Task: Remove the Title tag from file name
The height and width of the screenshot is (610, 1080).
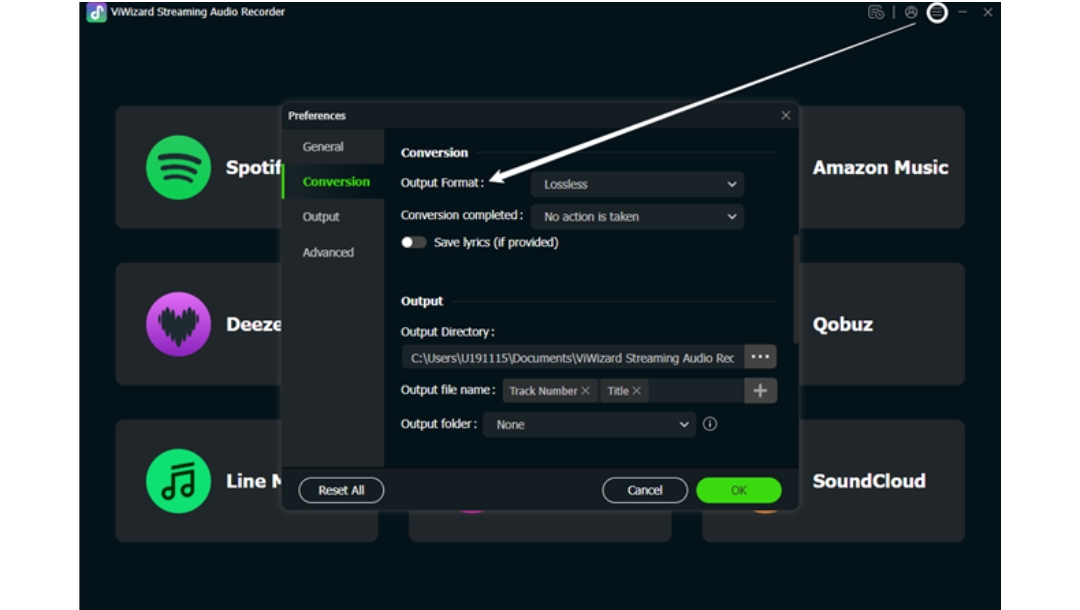Action: tap(637, 391)
